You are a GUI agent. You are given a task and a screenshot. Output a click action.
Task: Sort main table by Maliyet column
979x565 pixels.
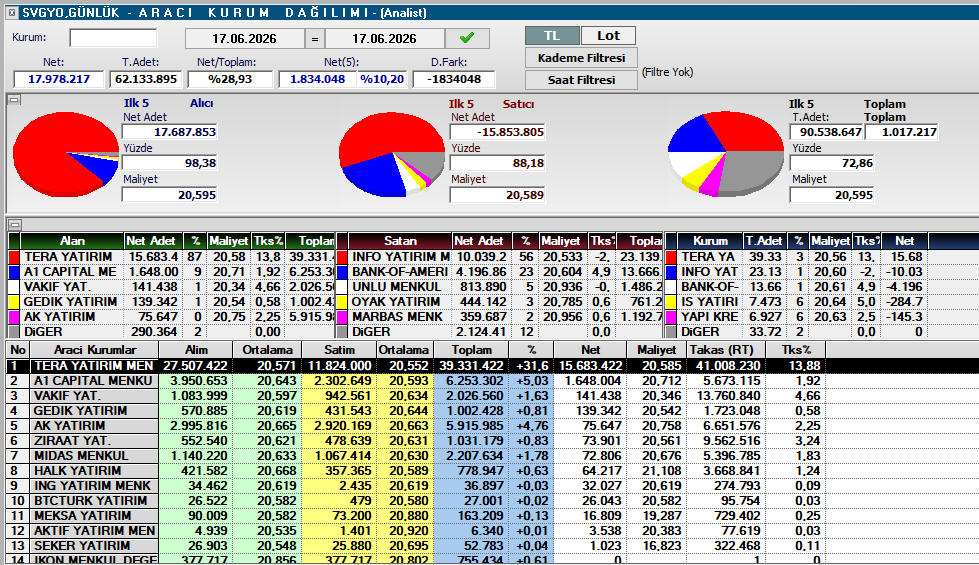tap(657, 350)
